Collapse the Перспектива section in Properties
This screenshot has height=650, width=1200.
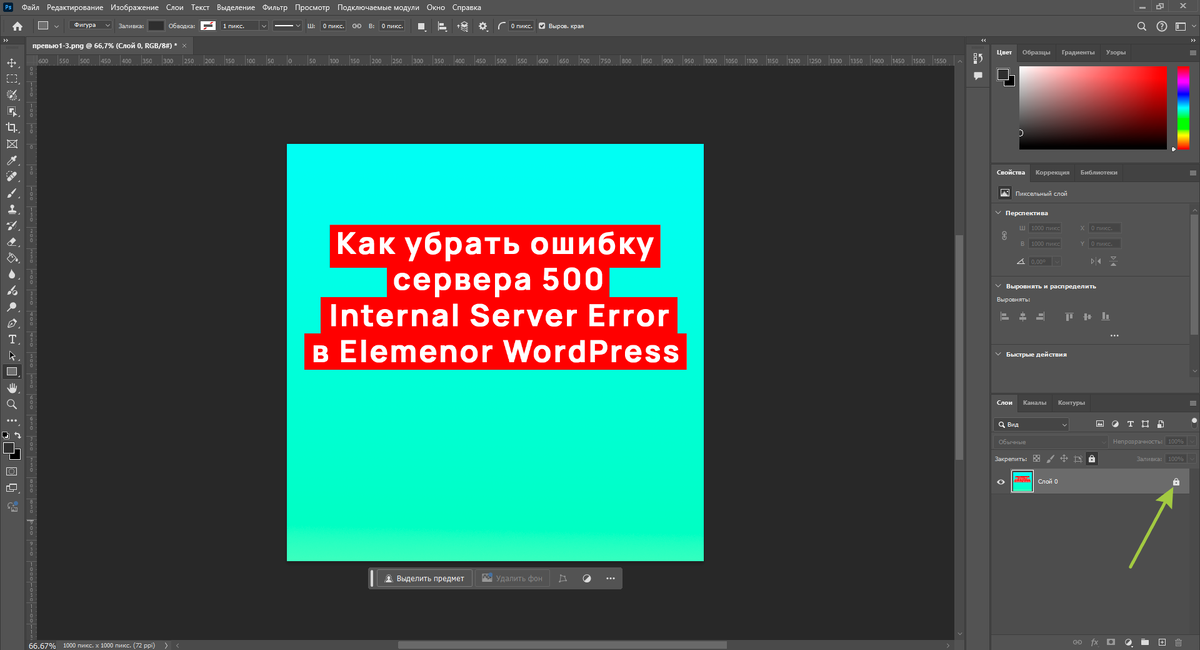coord(997,212)
